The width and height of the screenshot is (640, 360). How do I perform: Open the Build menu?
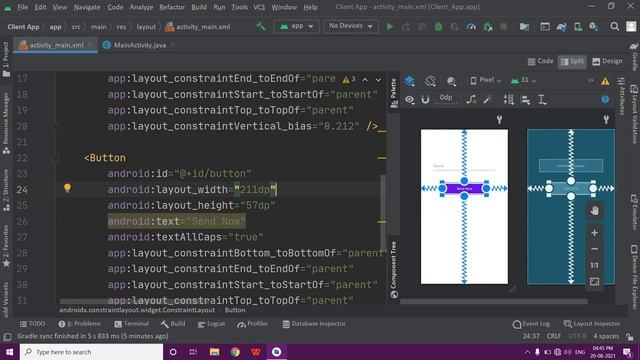[199, 7]
